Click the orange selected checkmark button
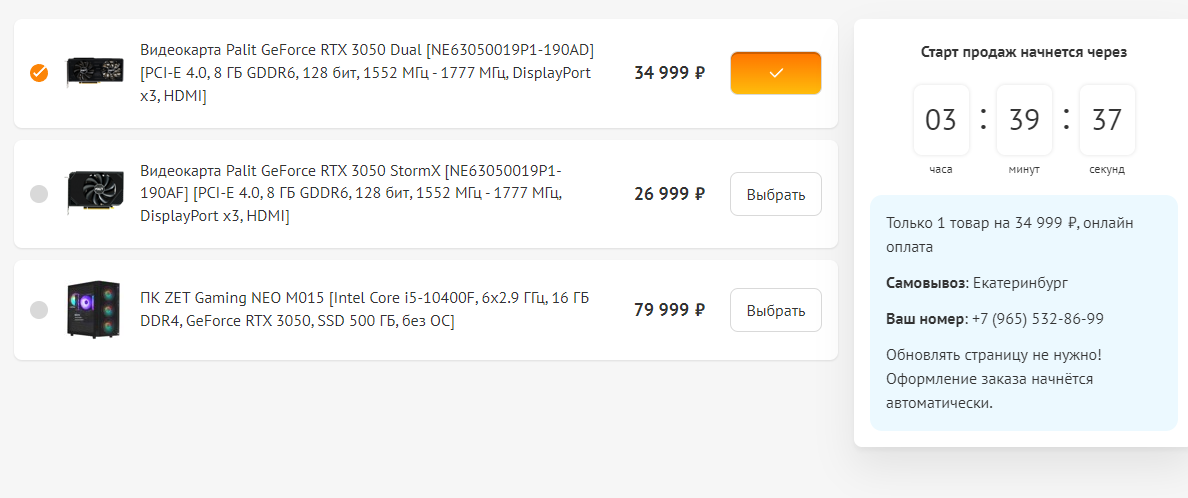Image resolution: width=1188 pixels, height=498 pixels. pos(775,73)
